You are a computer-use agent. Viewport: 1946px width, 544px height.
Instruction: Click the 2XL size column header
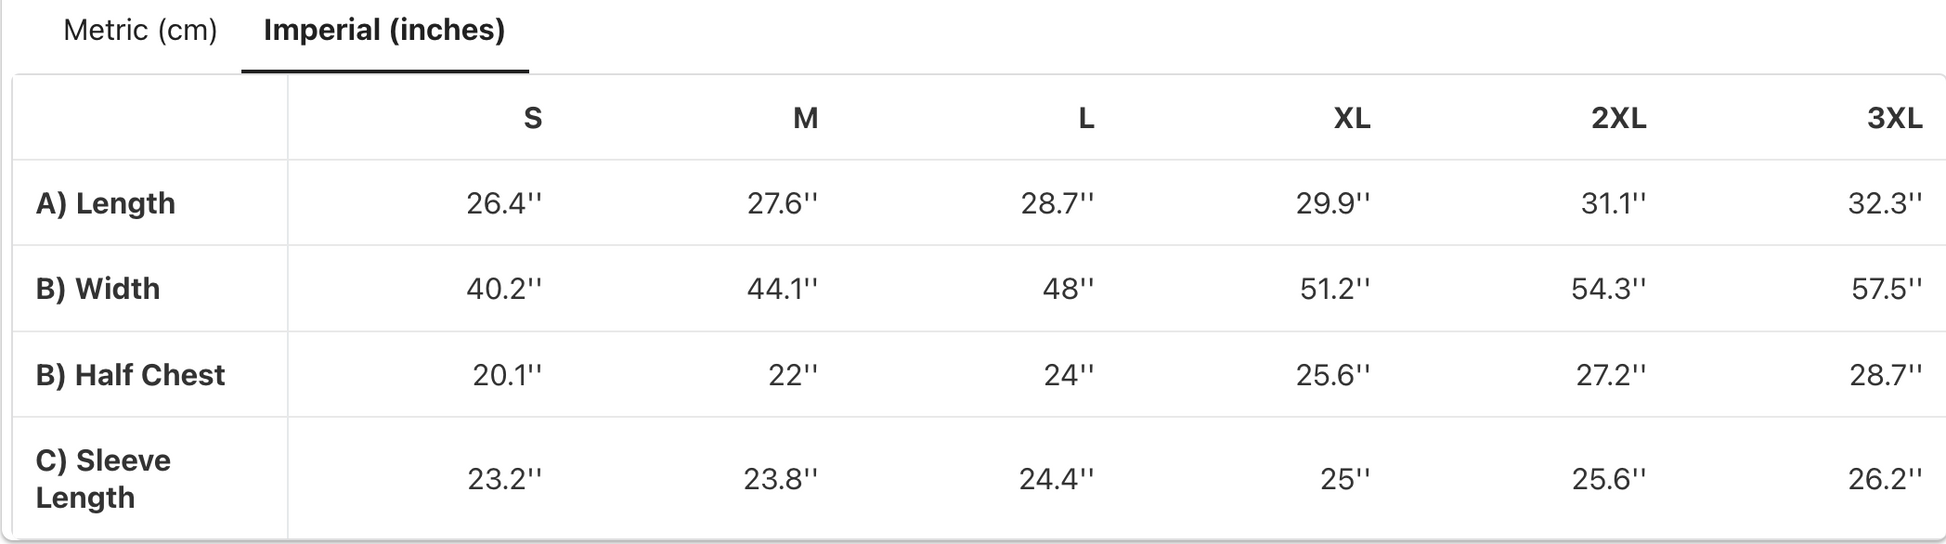(x=1619, y=118)
